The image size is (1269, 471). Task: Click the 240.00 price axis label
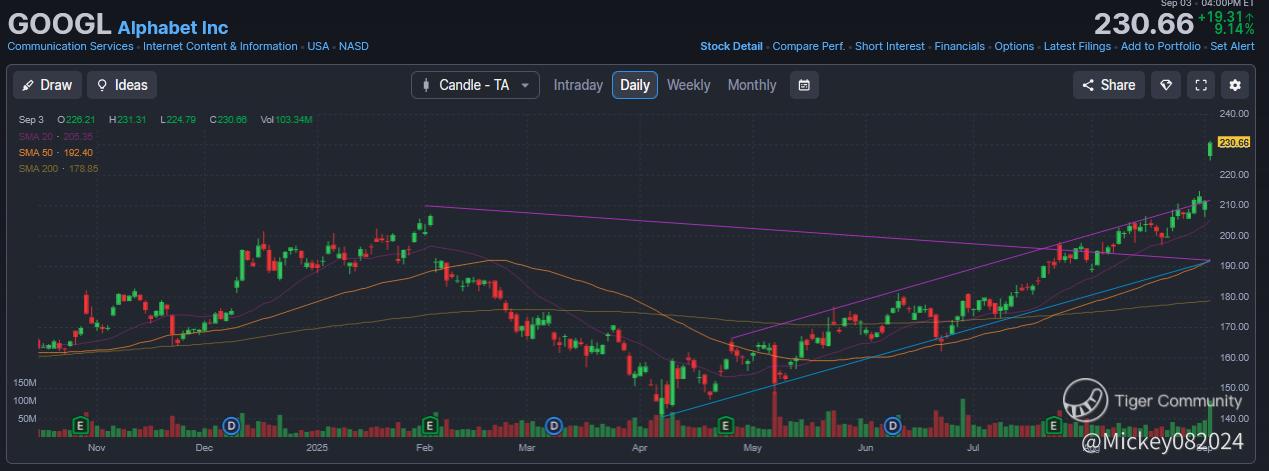(x=1235, y=113)
